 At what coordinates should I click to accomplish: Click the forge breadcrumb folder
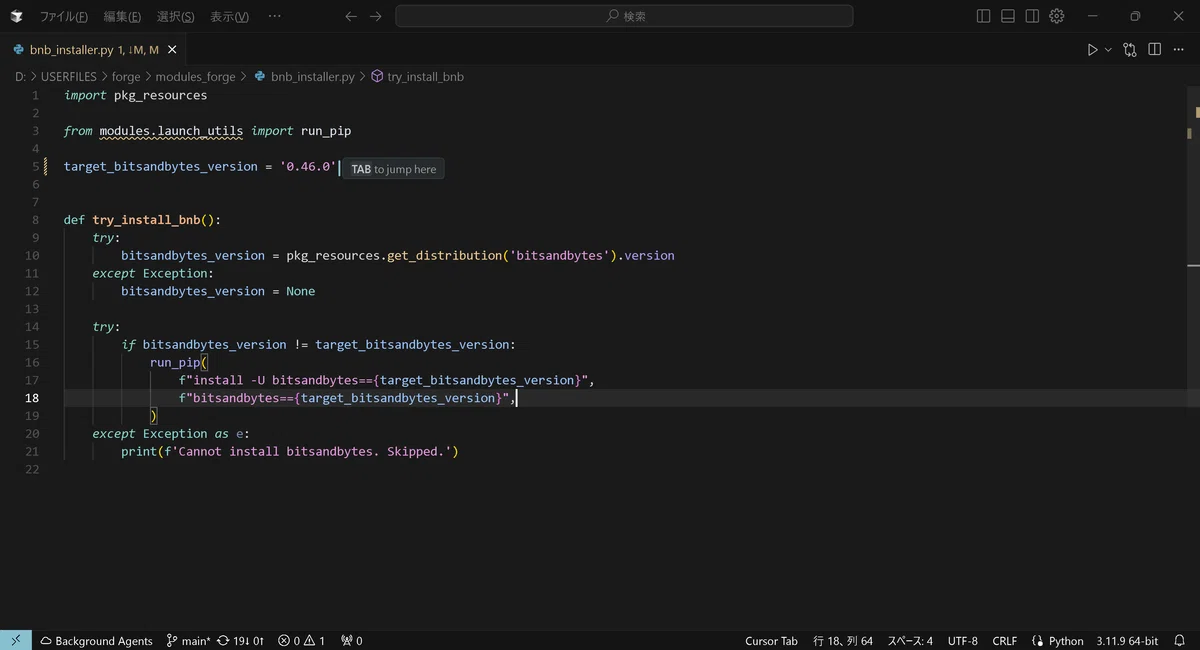126,76
